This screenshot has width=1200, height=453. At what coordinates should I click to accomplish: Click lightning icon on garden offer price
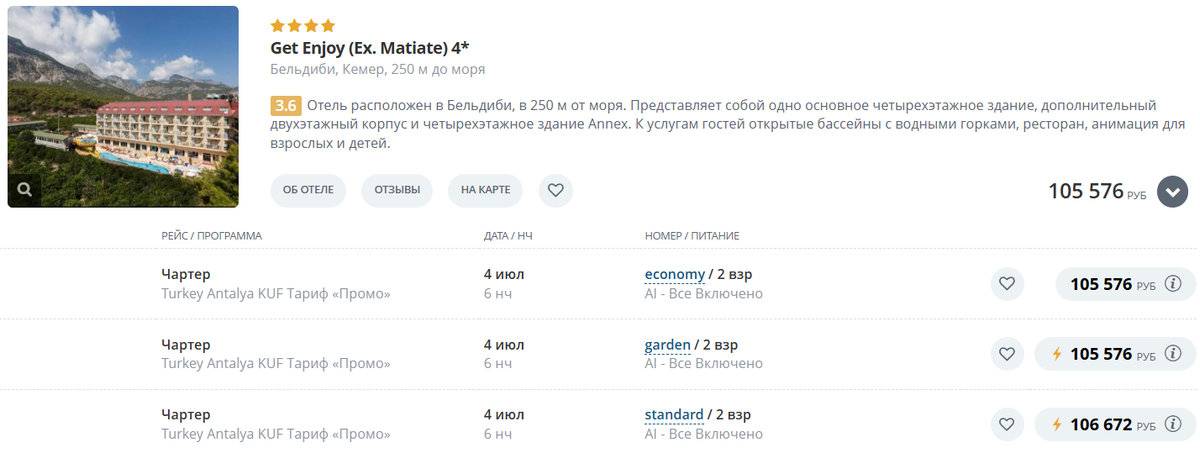1056,354
